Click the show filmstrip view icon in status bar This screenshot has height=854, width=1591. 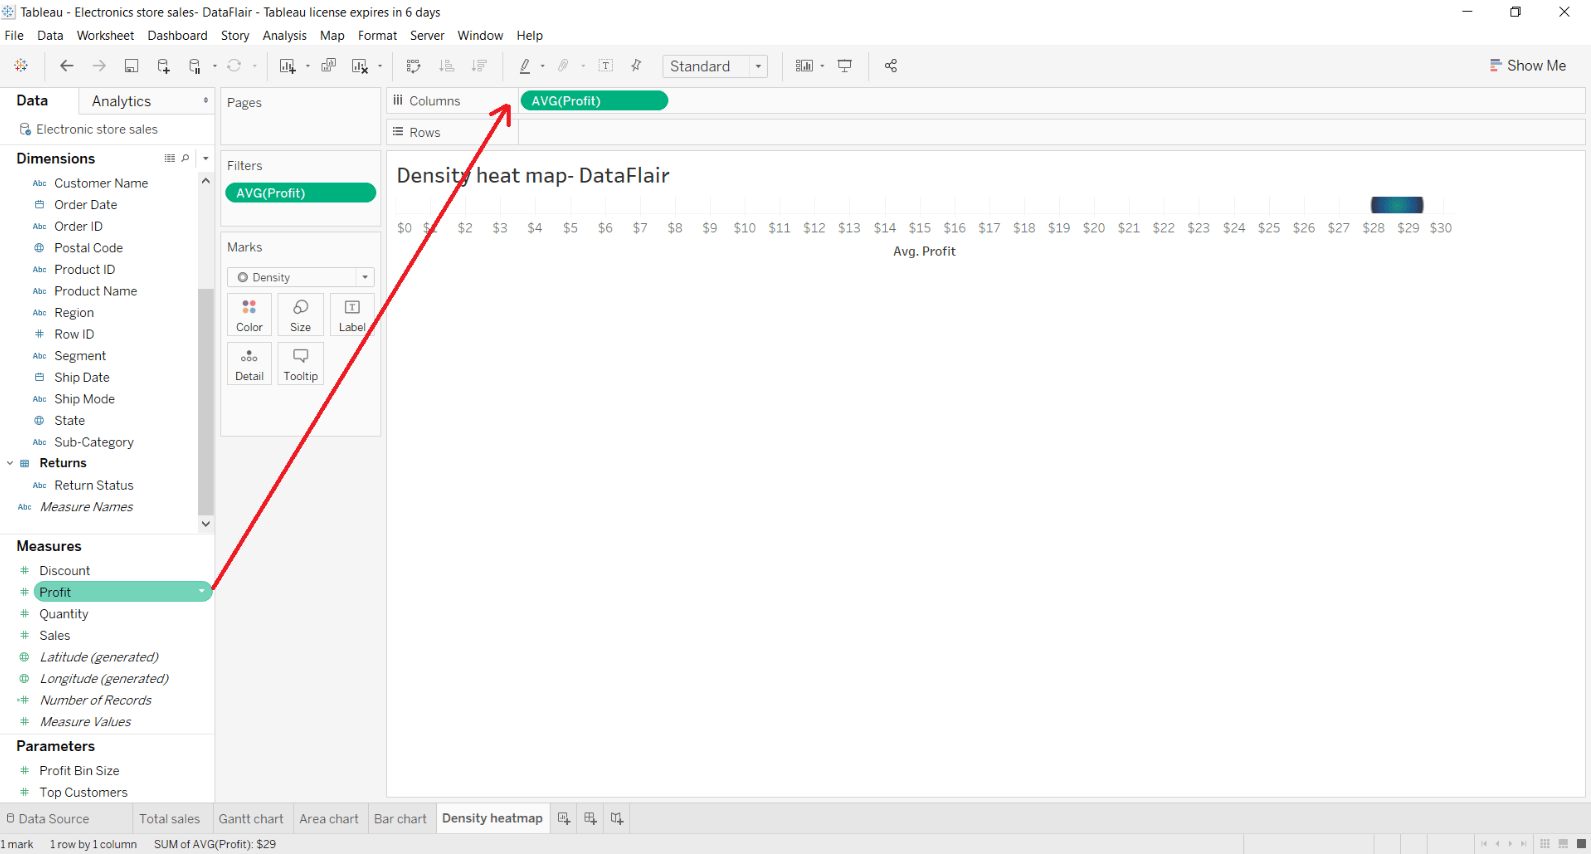pyautogui.click(x=1563, y=843)
